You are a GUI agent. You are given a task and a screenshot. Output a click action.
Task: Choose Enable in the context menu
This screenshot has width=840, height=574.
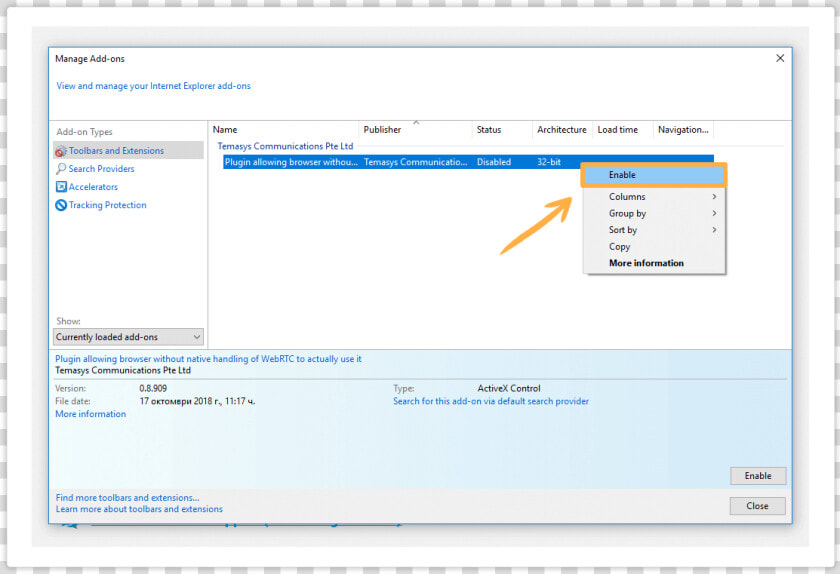click(654, 175)
